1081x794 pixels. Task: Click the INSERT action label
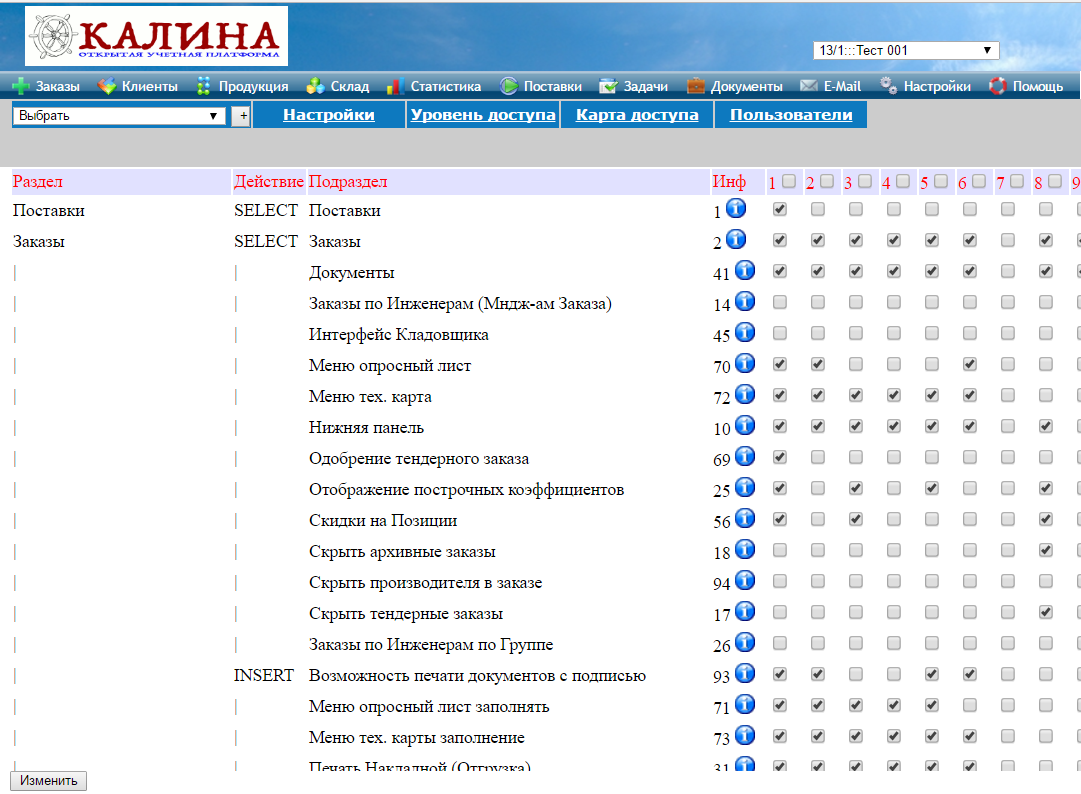coord(263,675)
